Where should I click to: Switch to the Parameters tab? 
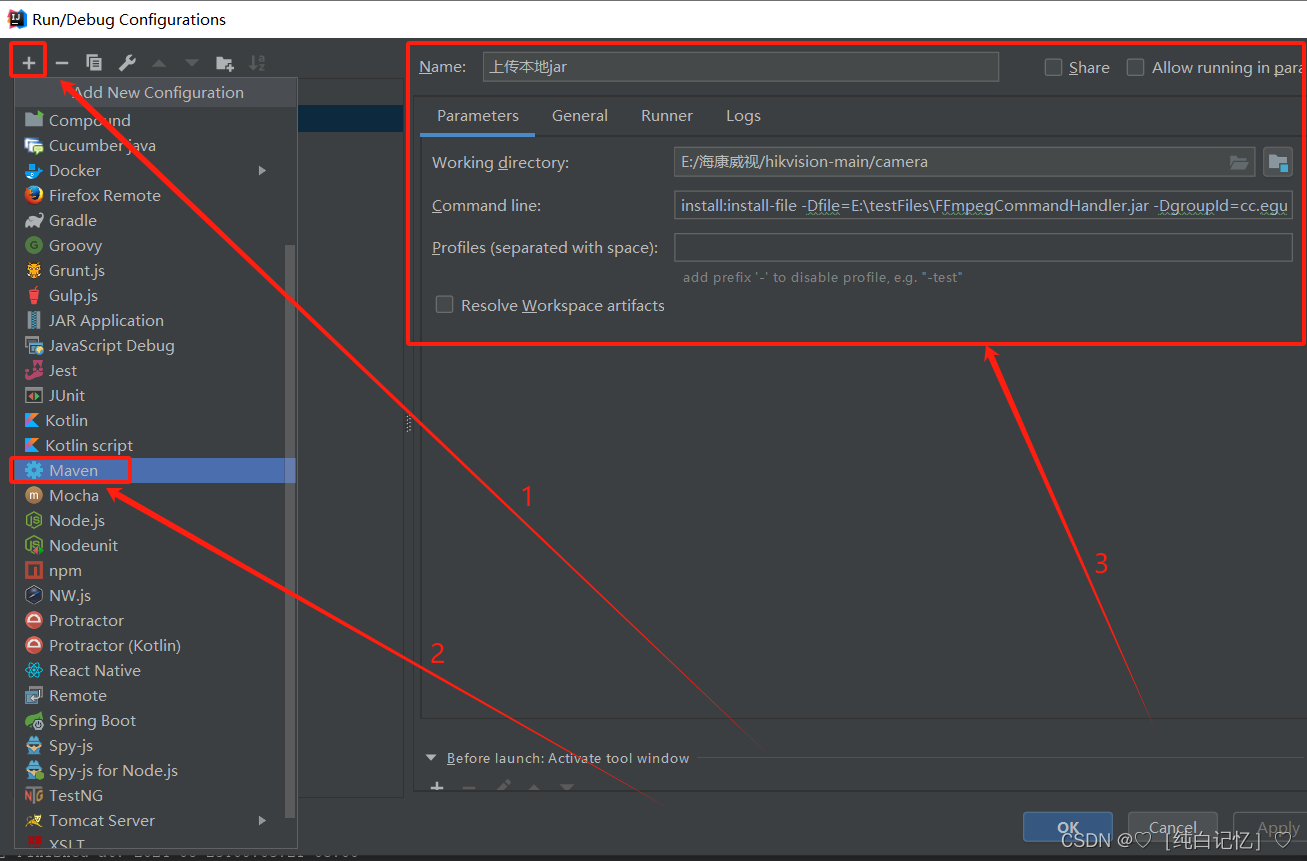click(478, 116)
